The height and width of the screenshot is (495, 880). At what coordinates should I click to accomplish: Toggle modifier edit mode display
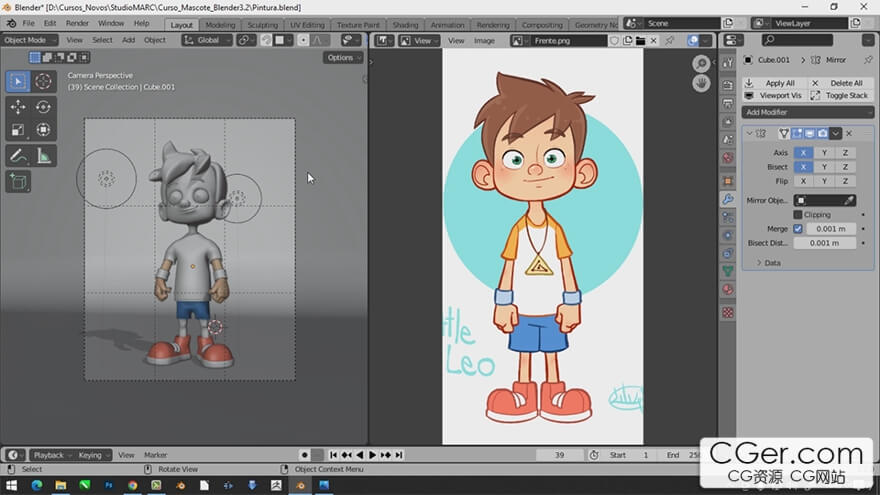pos(797,134)
